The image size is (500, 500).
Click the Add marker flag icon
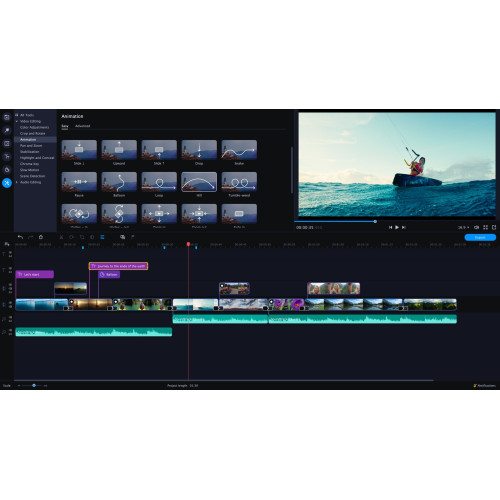point(133,237)
